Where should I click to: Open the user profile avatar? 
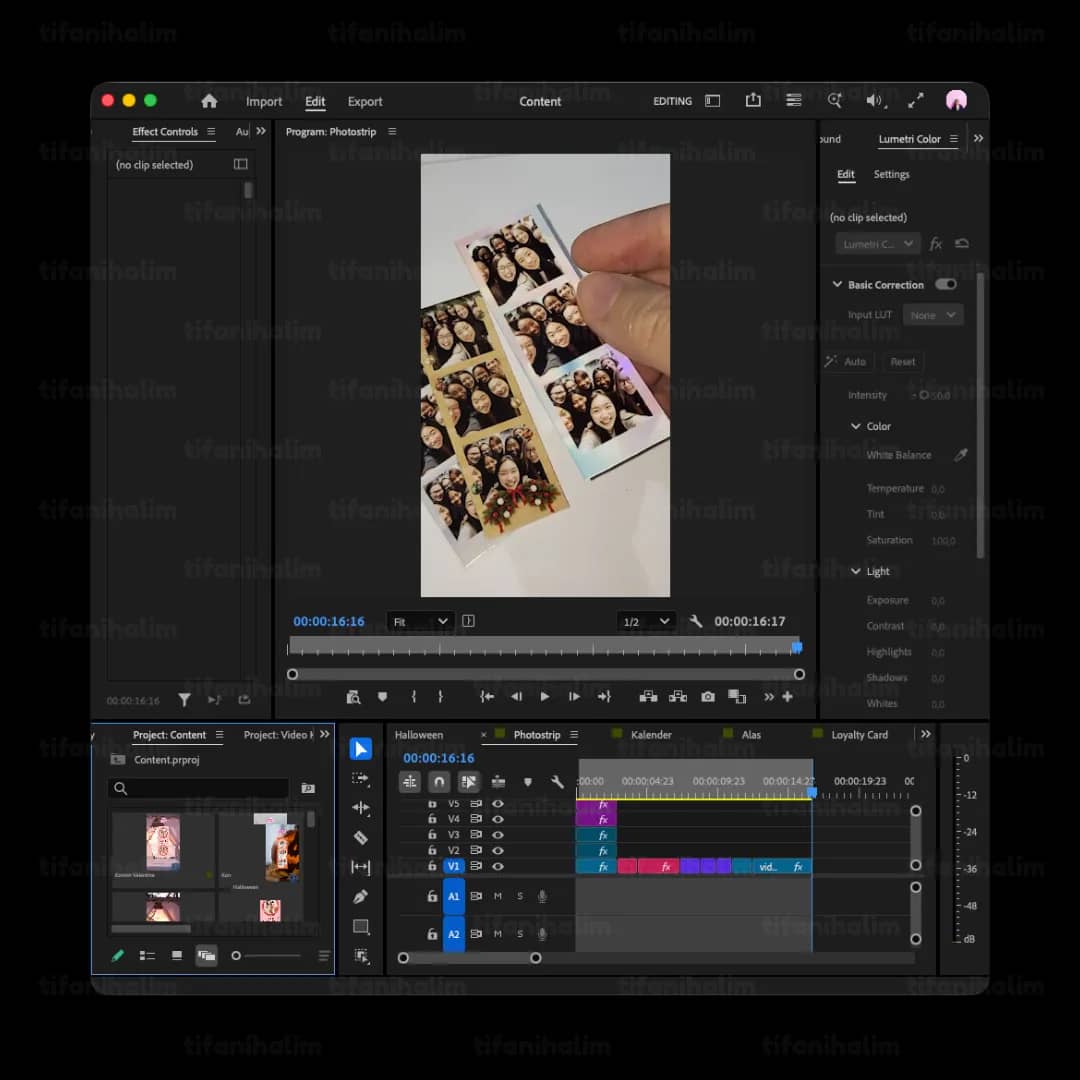coord(956,101)
